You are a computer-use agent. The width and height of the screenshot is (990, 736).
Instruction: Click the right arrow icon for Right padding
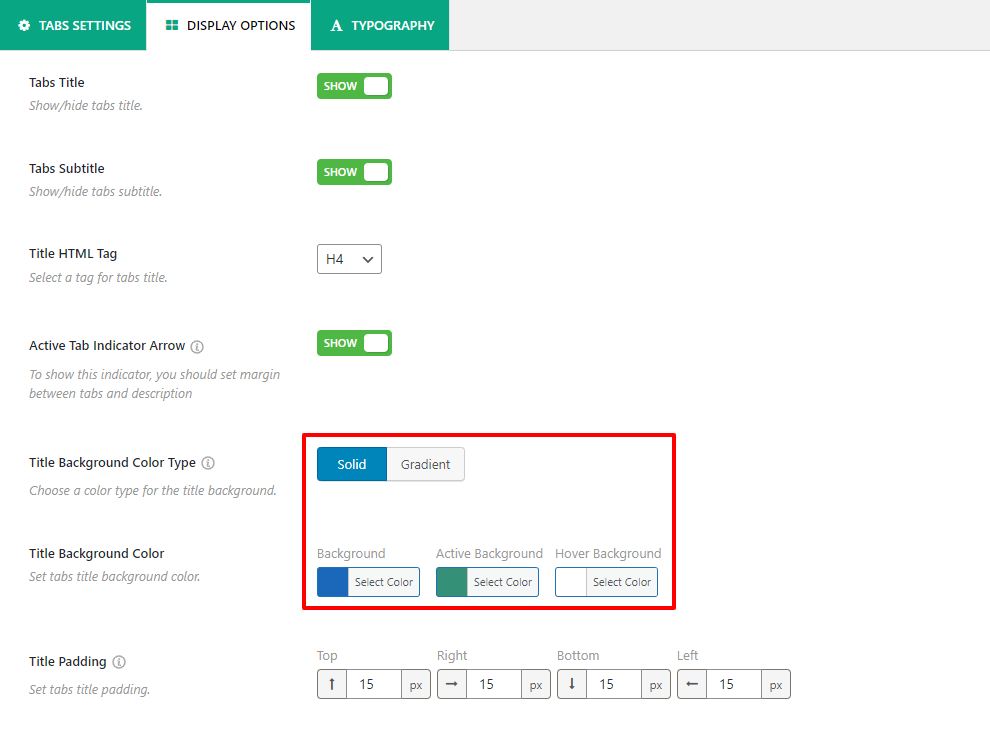coord(452,684)
